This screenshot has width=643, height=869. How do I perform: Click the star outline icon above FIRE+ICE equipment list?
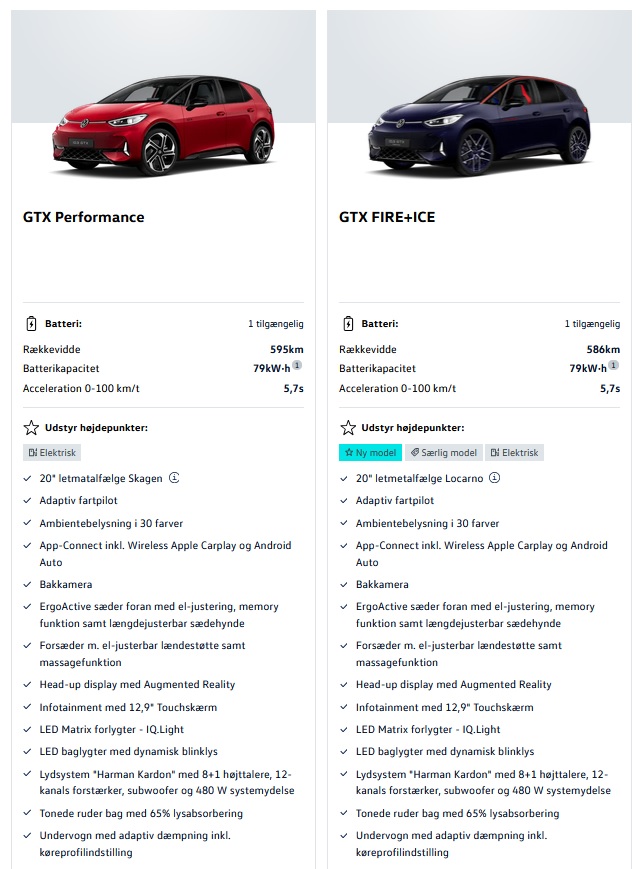coord(347,429)
